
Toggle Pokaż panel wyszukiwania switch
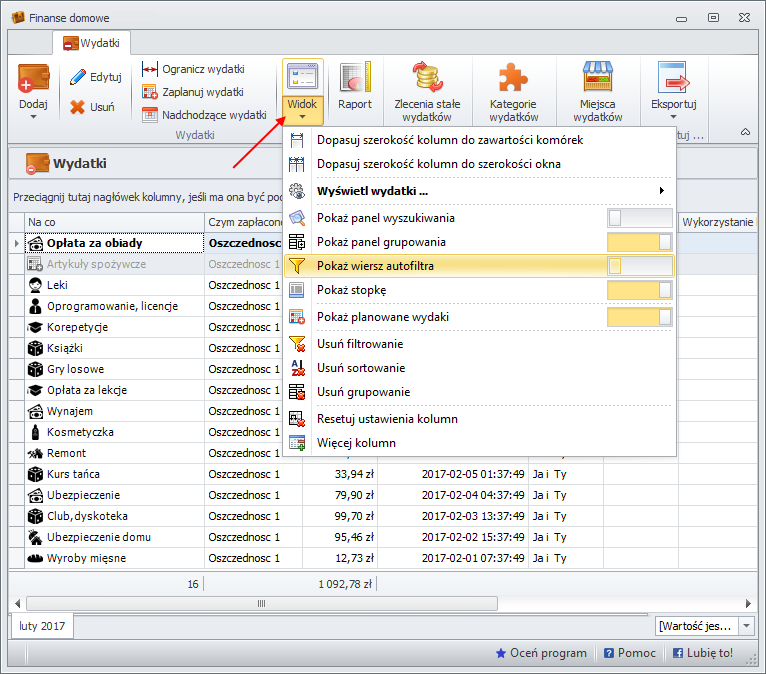coord(640,218)
